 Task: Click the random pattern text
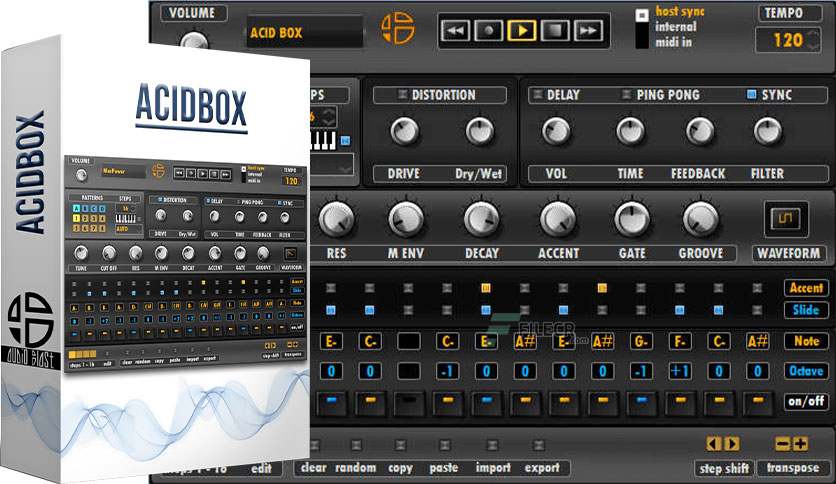click(356, 468)
